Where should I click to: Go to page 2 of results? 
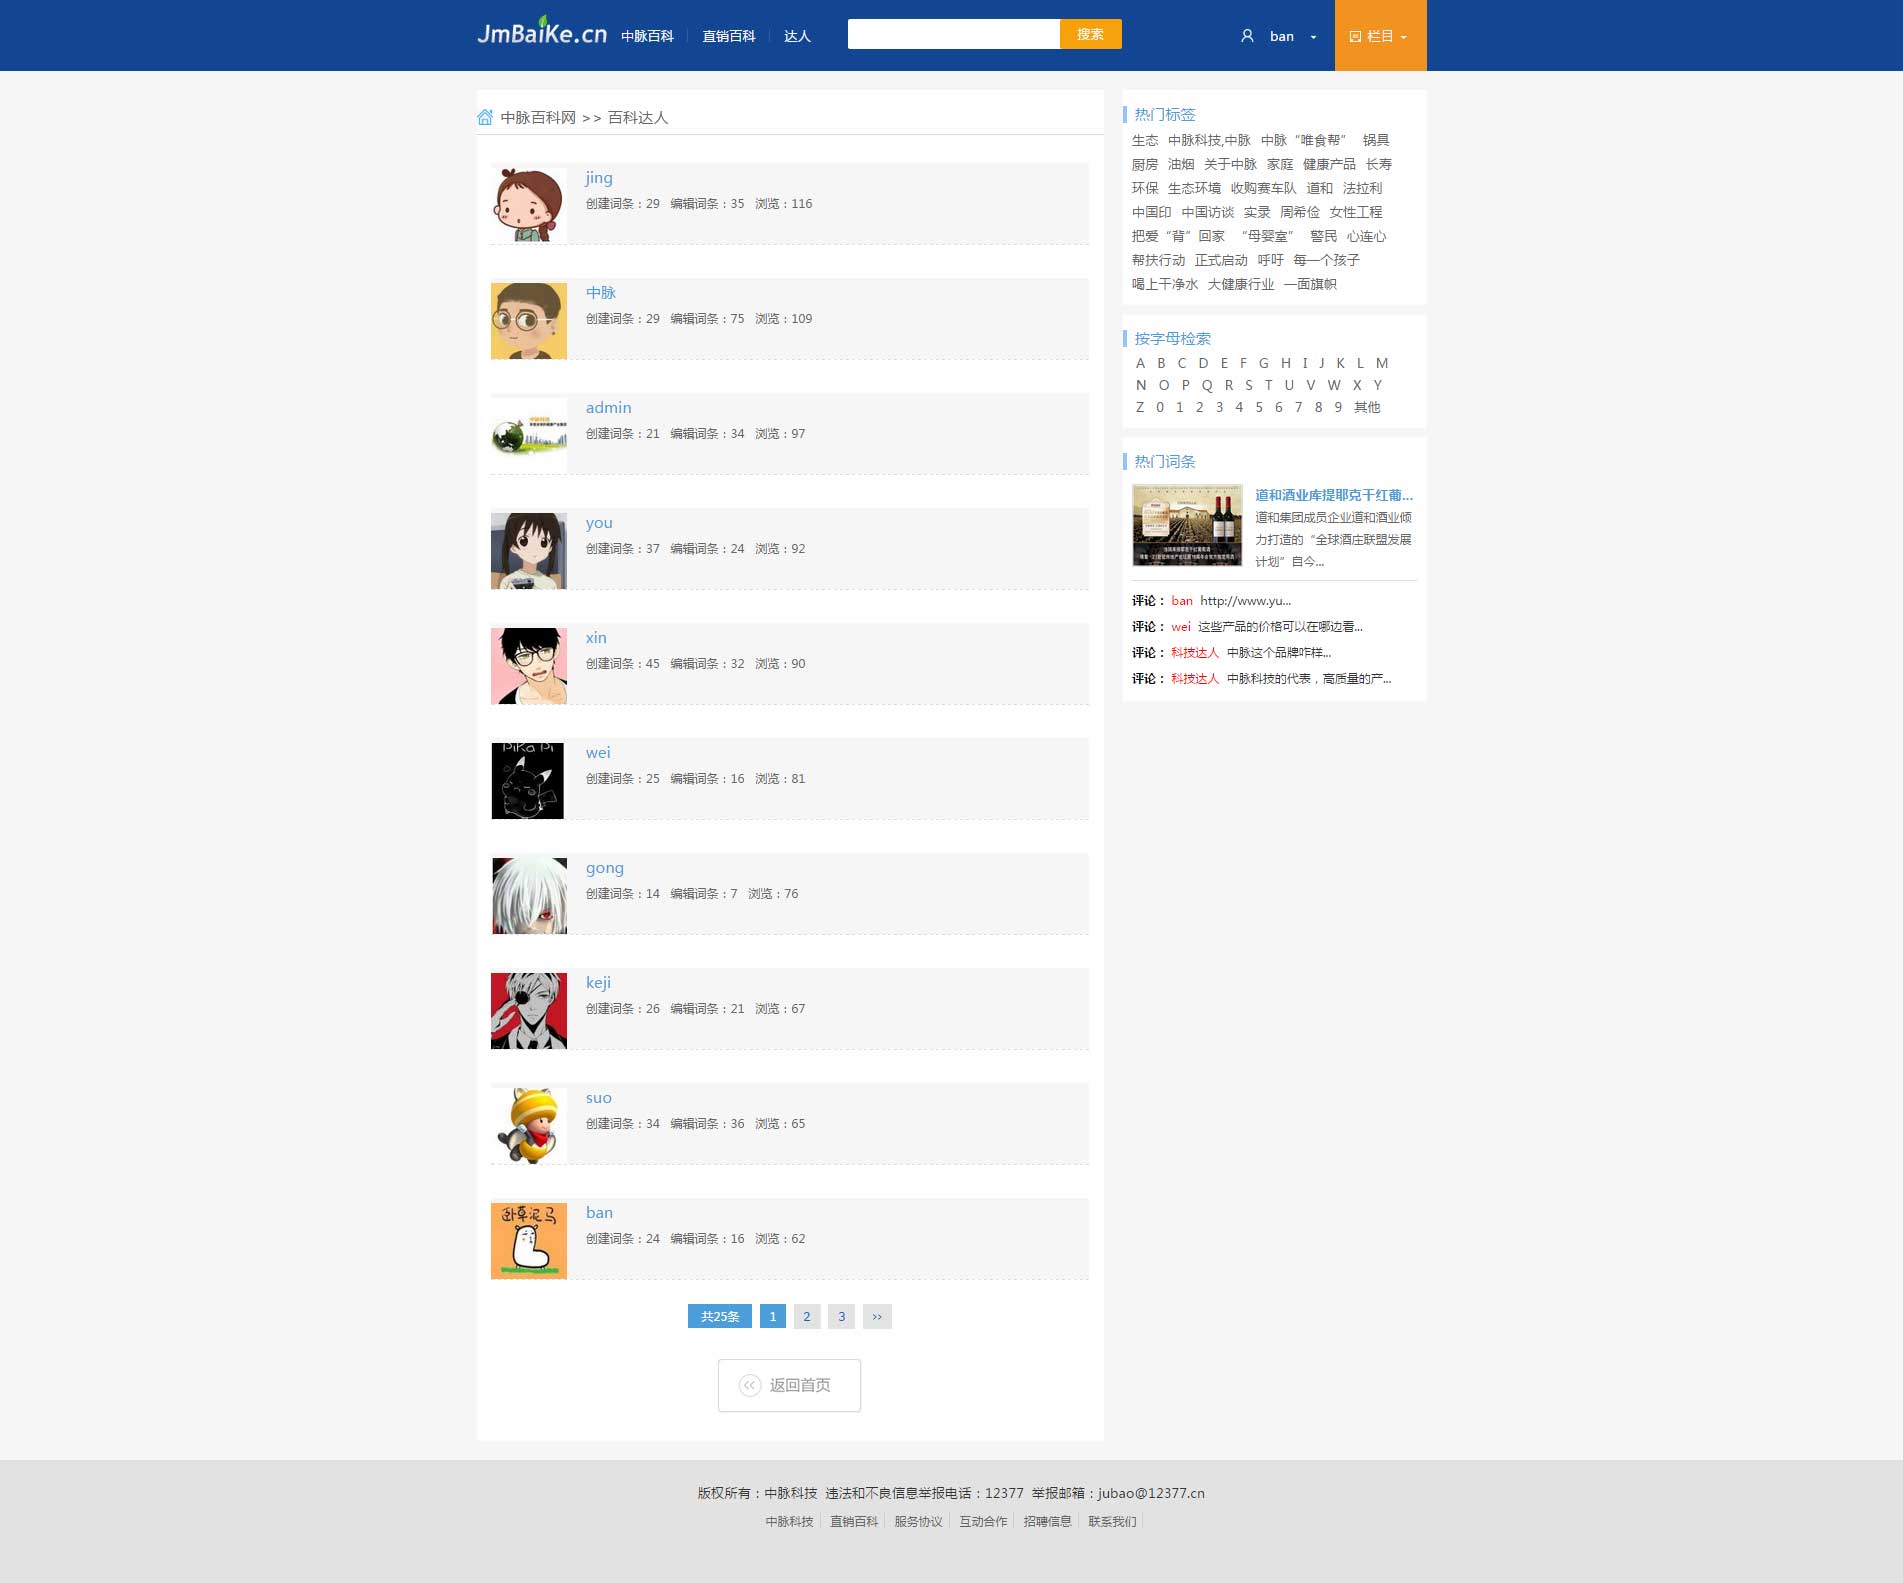(x=807, y=1316)
